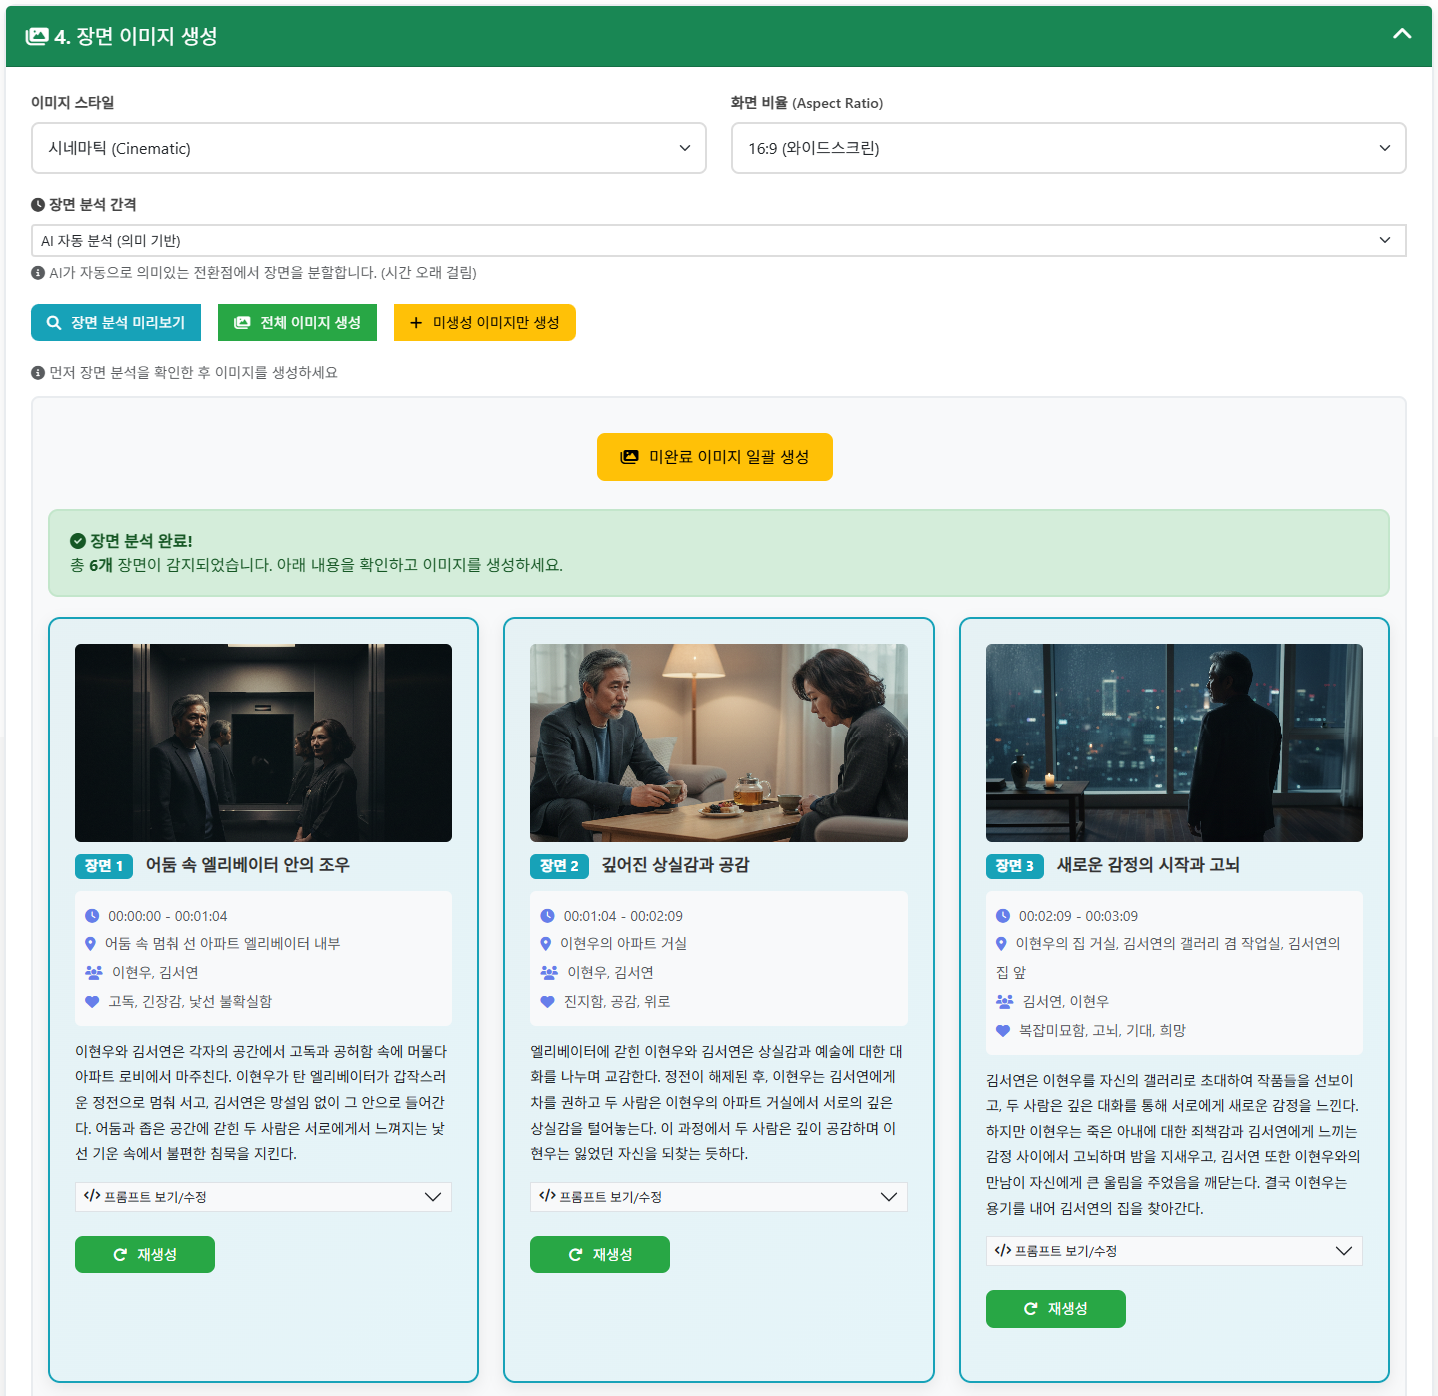Image resolution: width=1438 pixels, height=1396 pixels.
Task: Click 재생성 button under 장면 1
Action: click(145, 1255)
